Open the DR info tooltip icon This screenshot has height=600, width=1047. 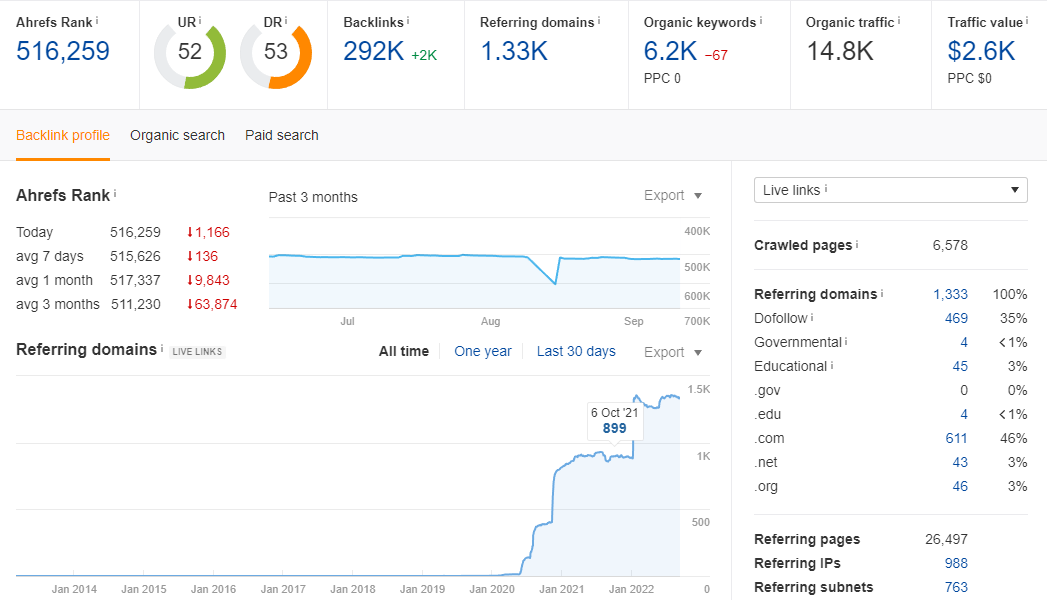286,21
